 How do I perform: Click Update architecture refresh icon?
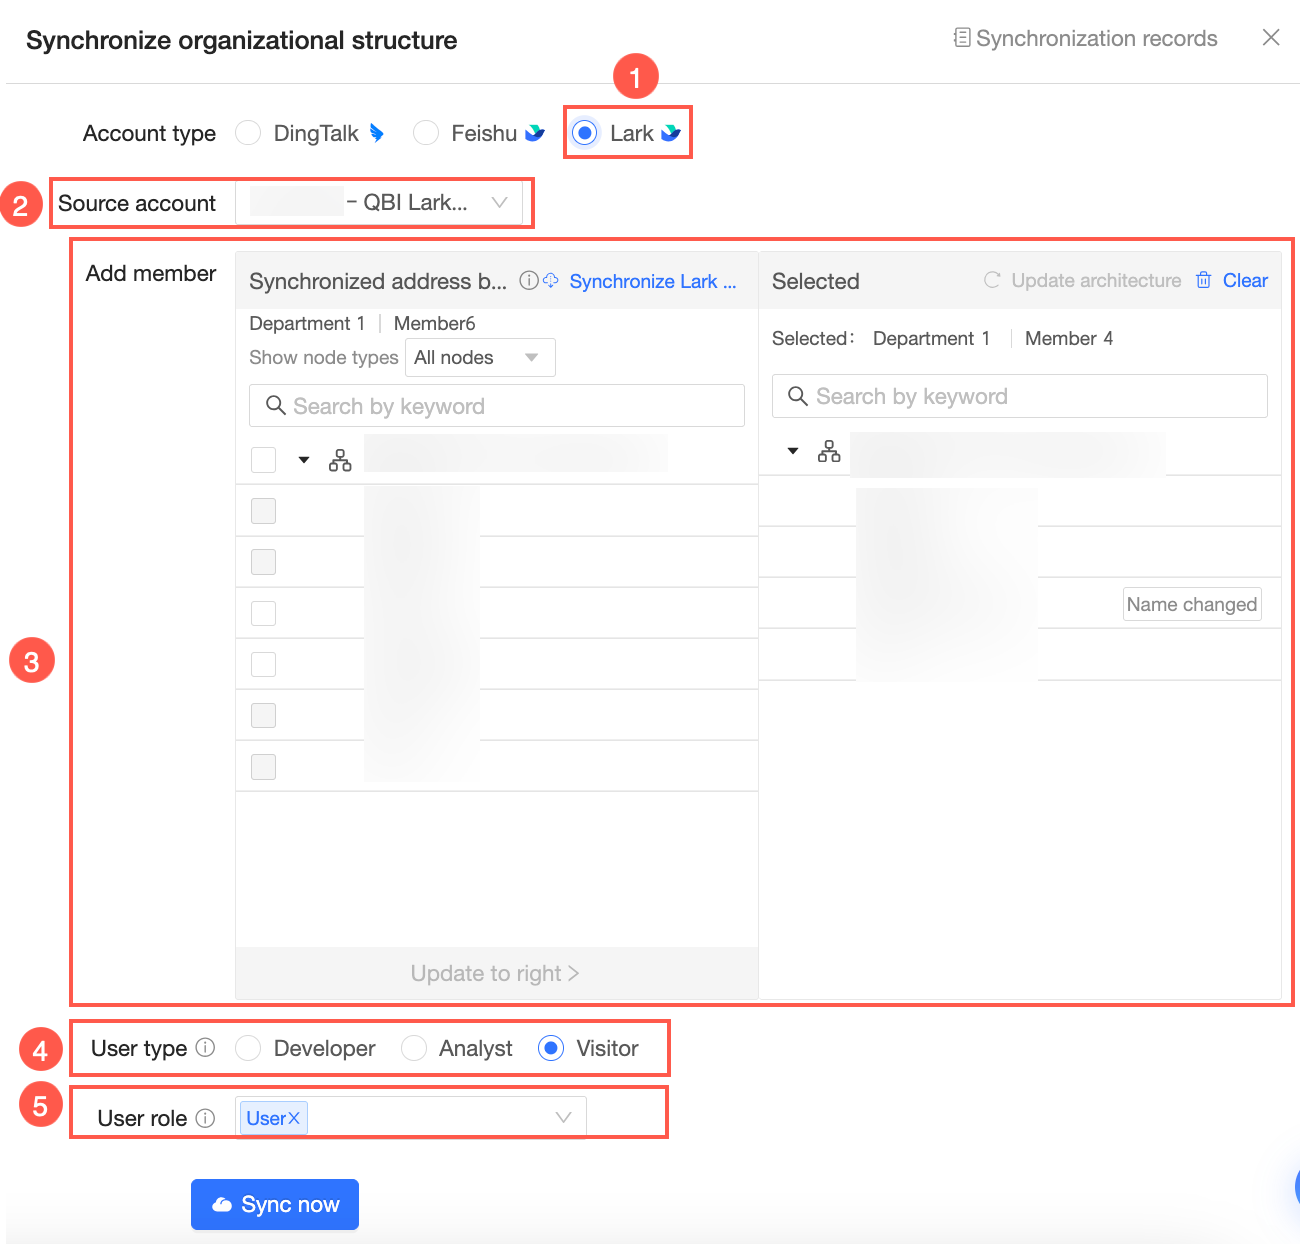coord(992,281)
